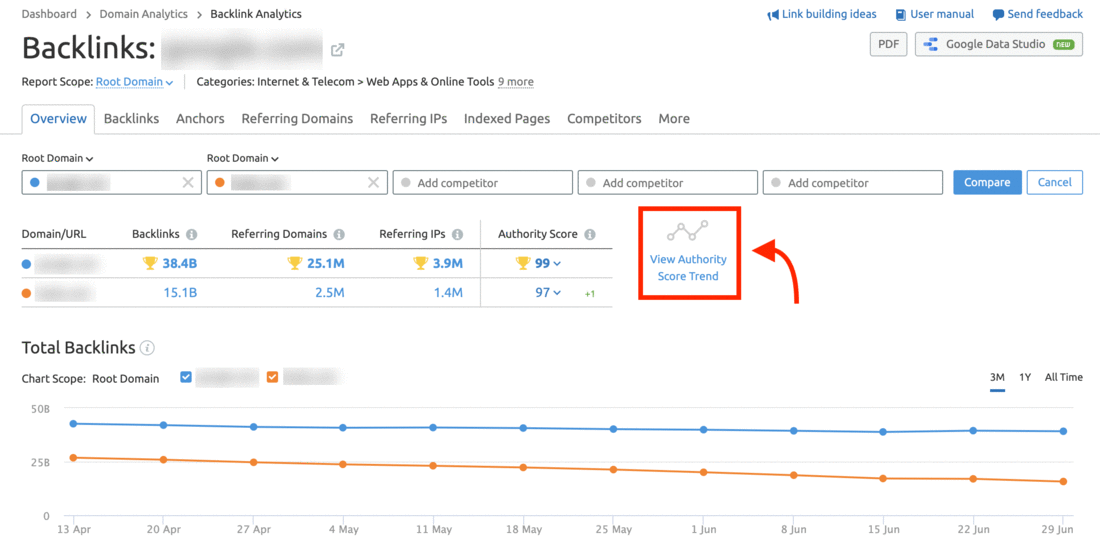Select 1Y chart time range
The height and width of the screenshot is (549, 1100).
coord(1025,377)
